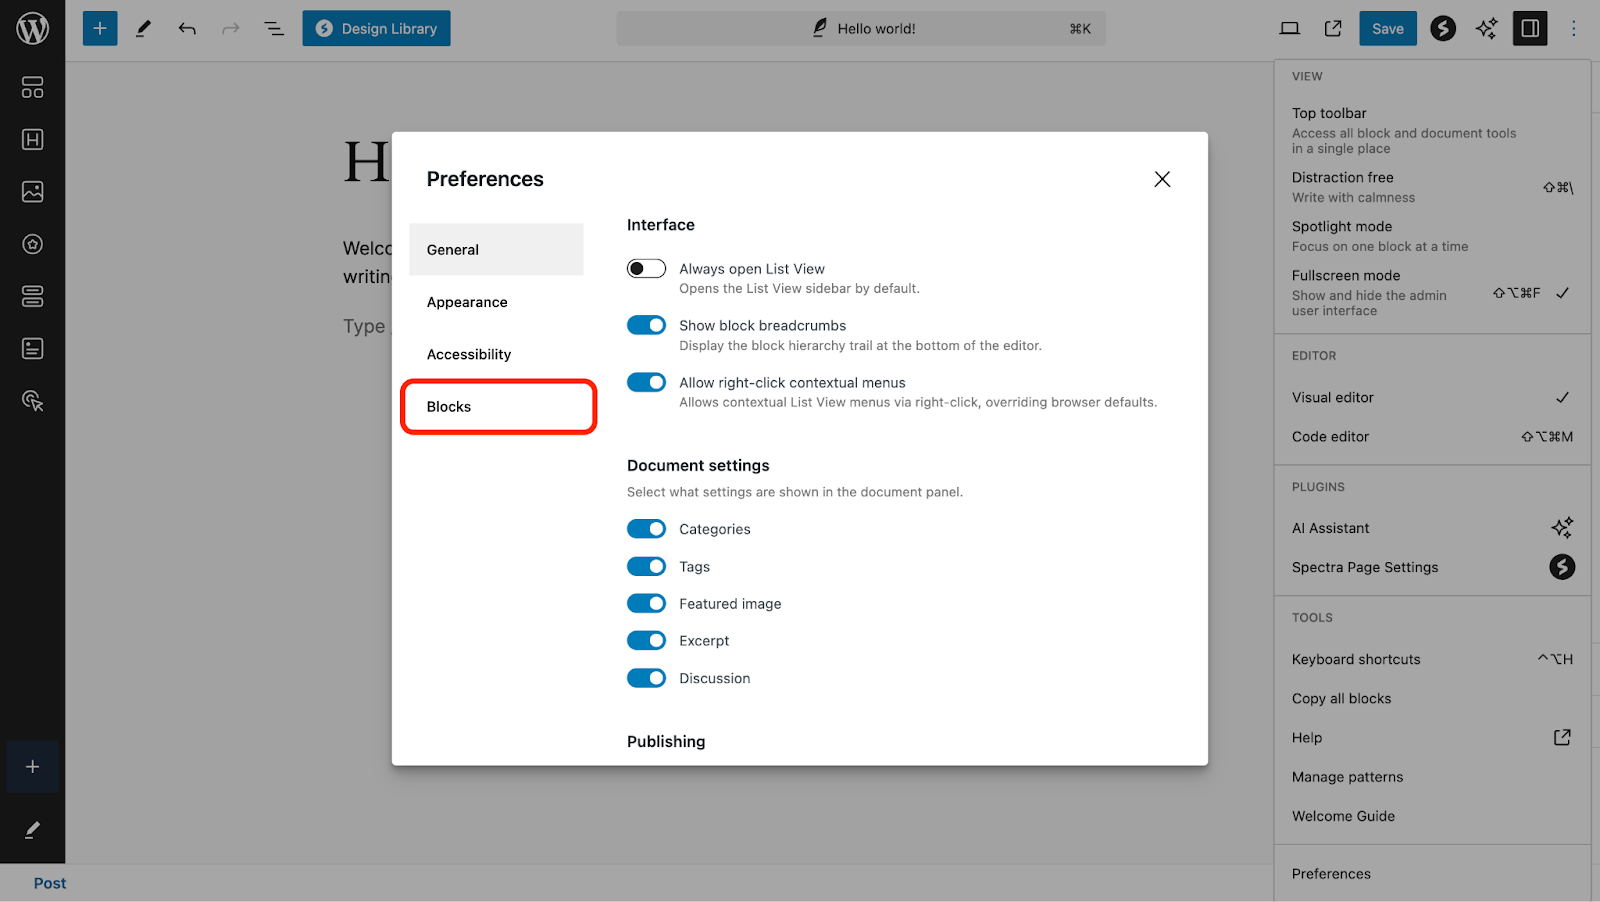Screen dimensions: 1600x902
Task: Undo the last change
Action: [187, 28]
